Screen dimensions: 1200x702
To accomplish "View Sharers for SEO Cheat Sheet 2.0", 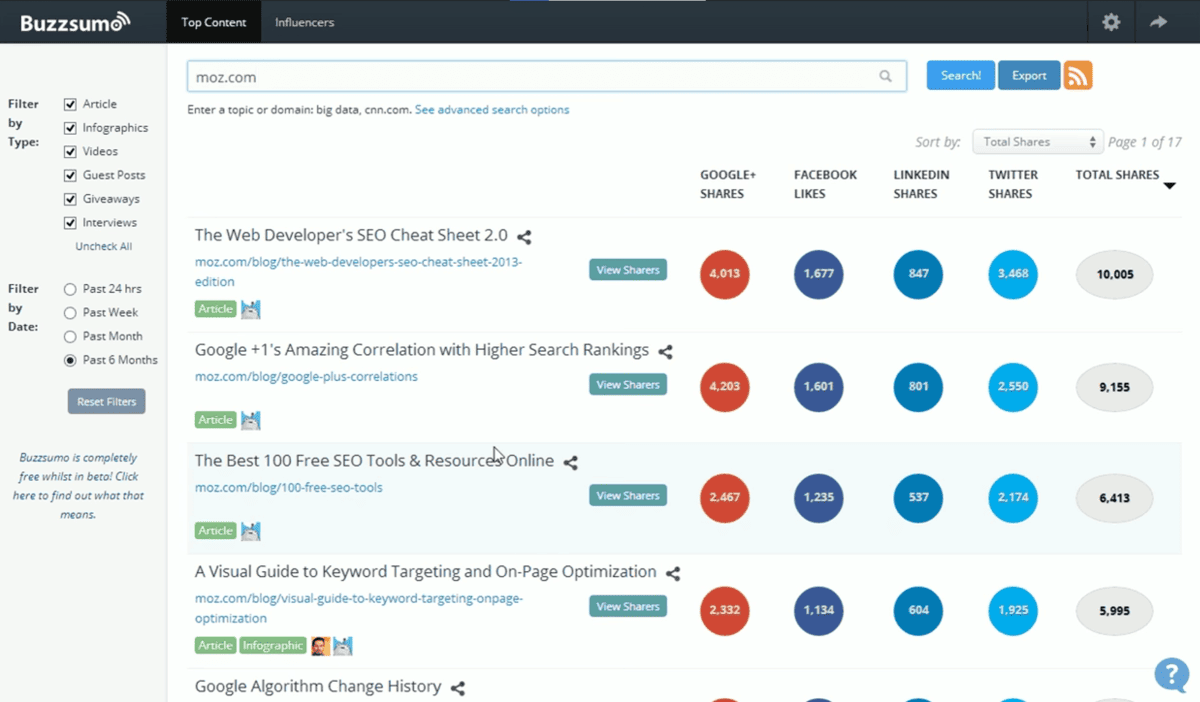I will tap(628, 270).
